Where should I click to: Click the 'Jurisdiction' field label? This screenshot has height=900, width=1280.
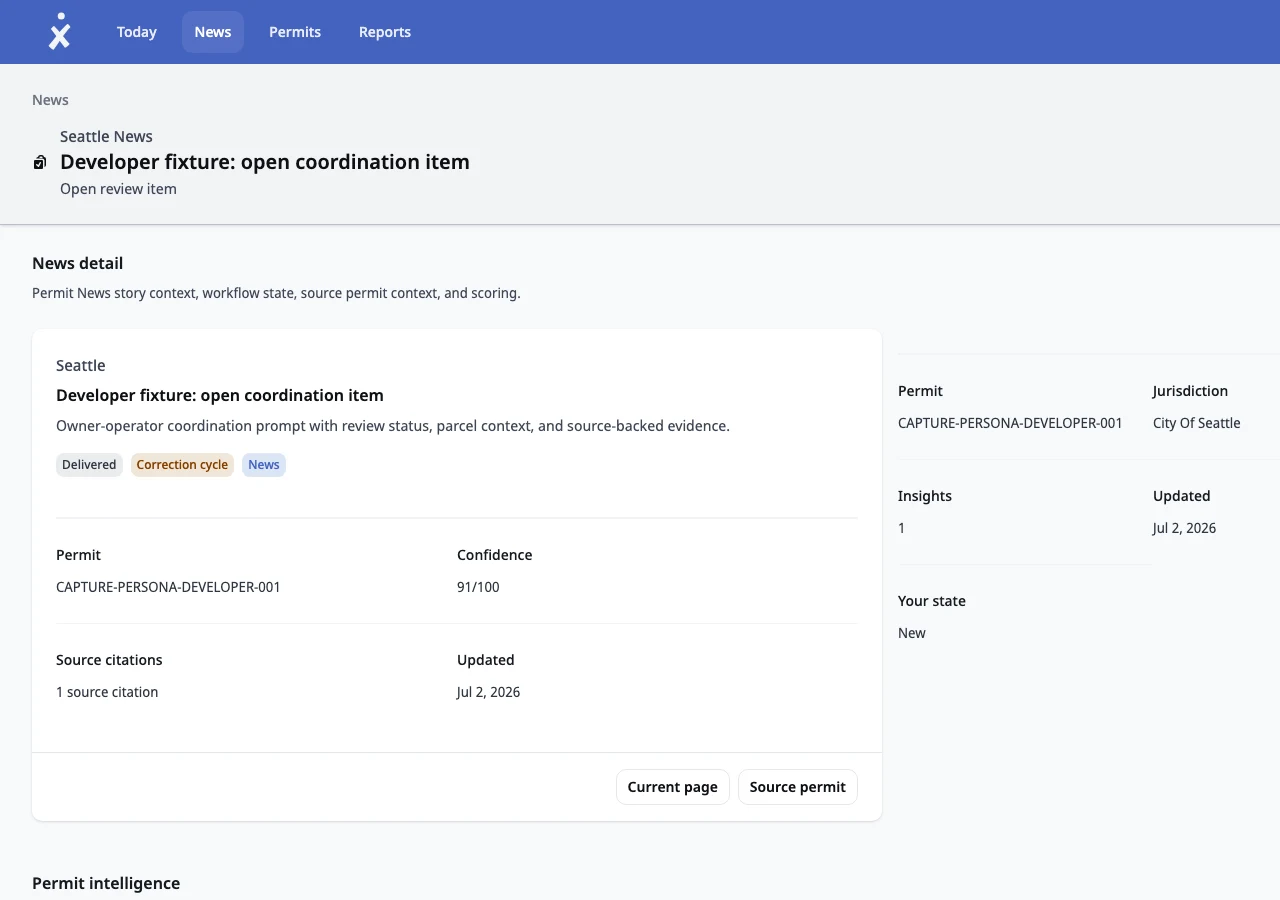(1190, 391)
